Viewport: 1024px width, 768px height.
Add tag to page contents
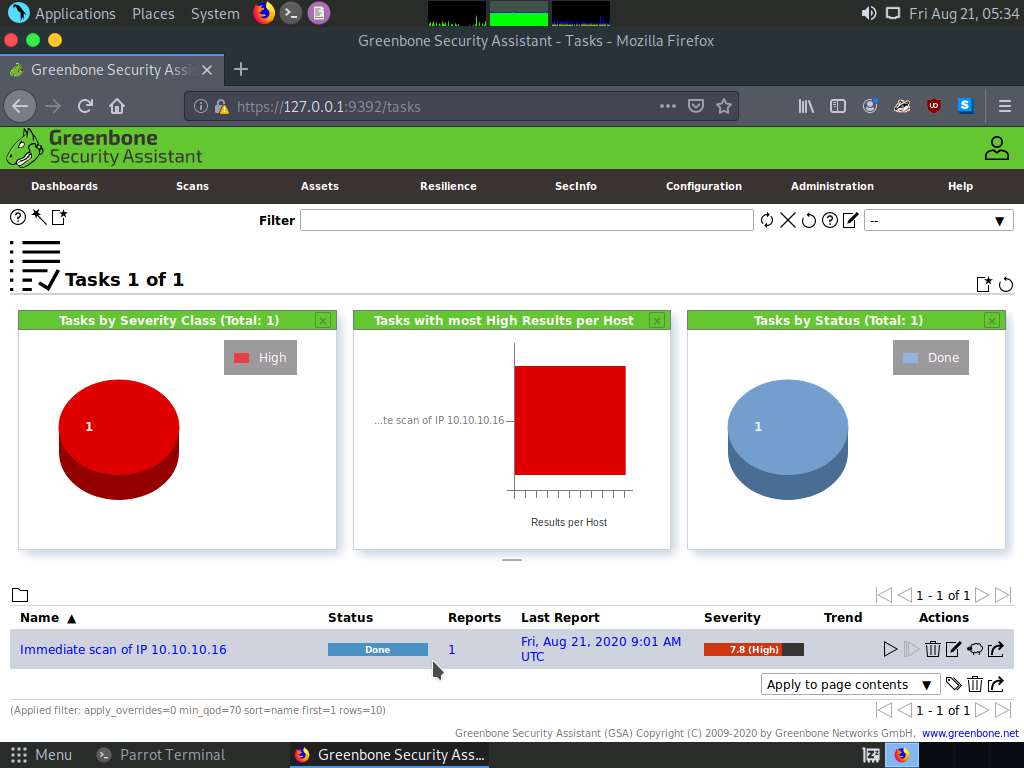953,684
